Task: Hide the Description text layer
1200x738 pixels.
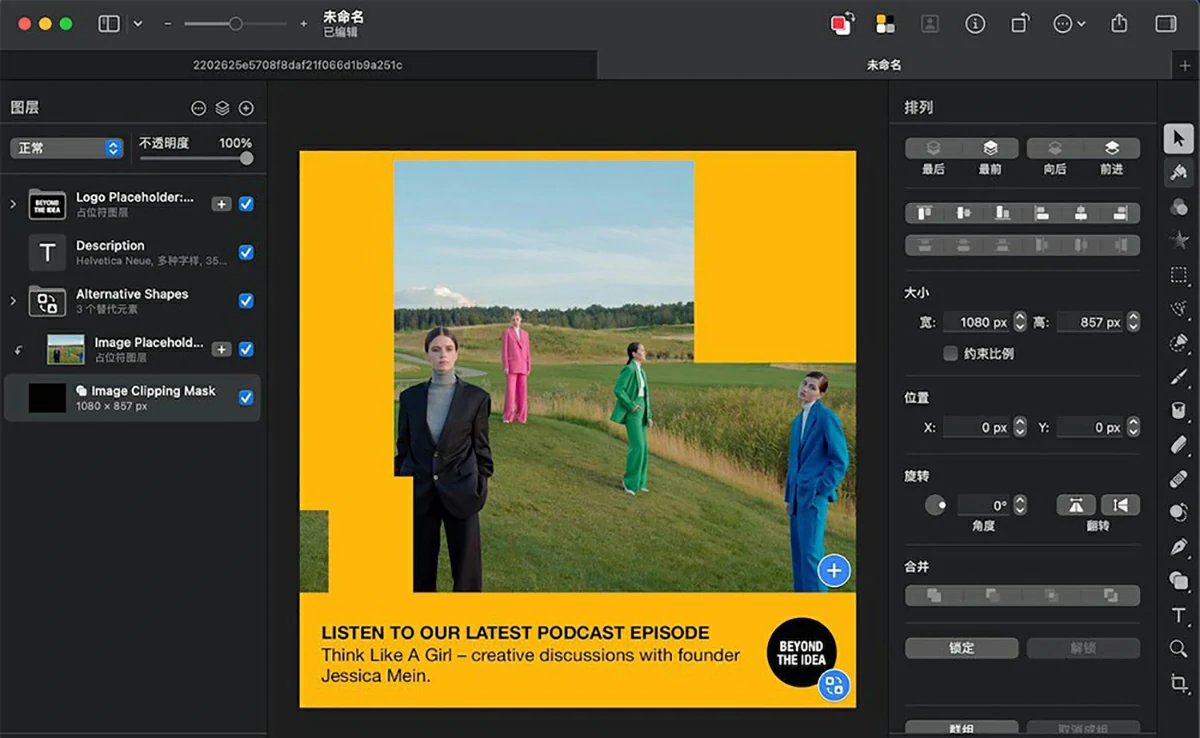Action: coord(246,252)
